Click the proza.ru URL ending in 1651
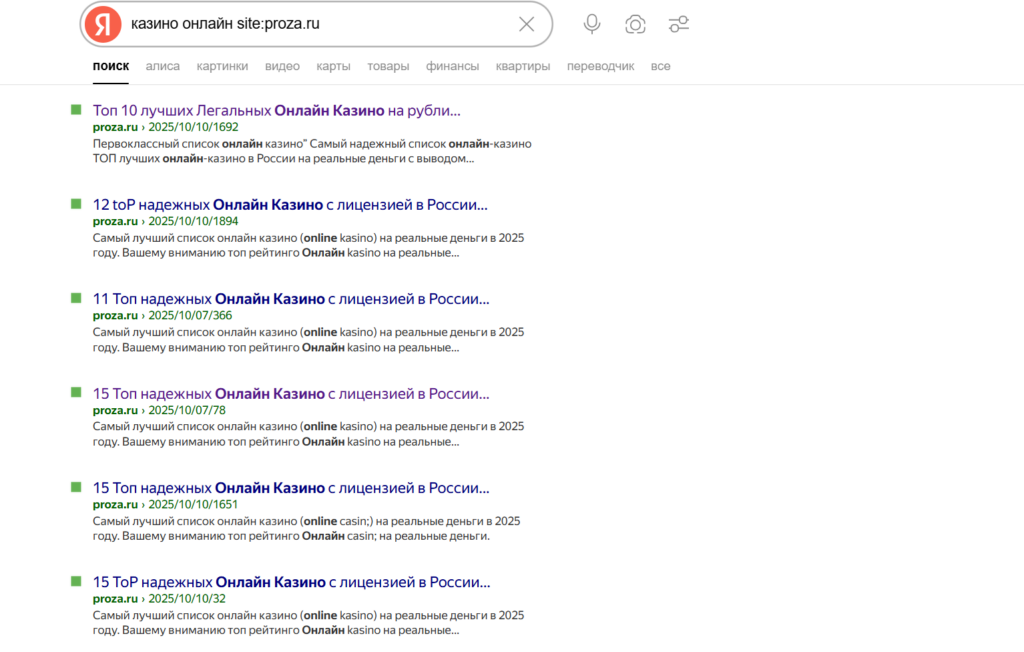 [165, 504]
